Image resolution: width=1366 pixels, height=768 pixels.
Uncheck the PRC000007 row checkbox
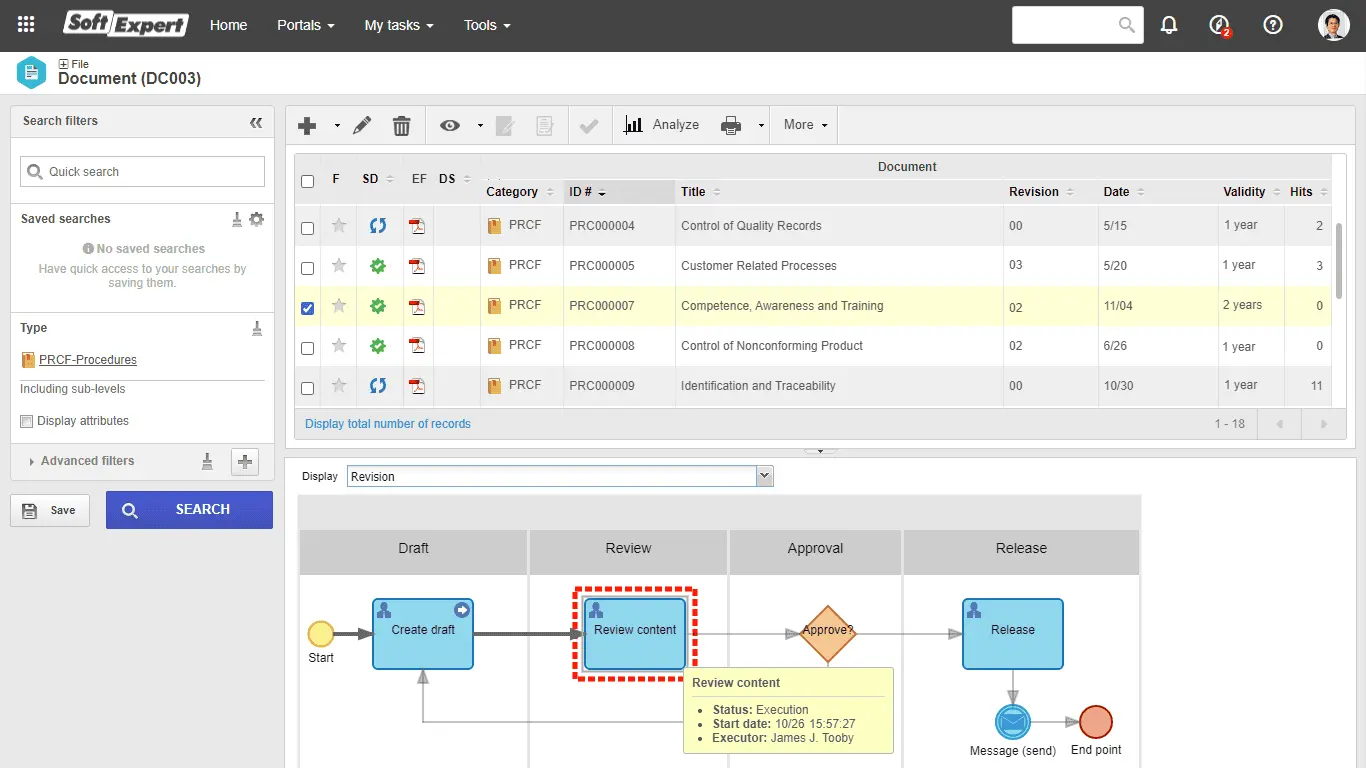tap(307, 308)
